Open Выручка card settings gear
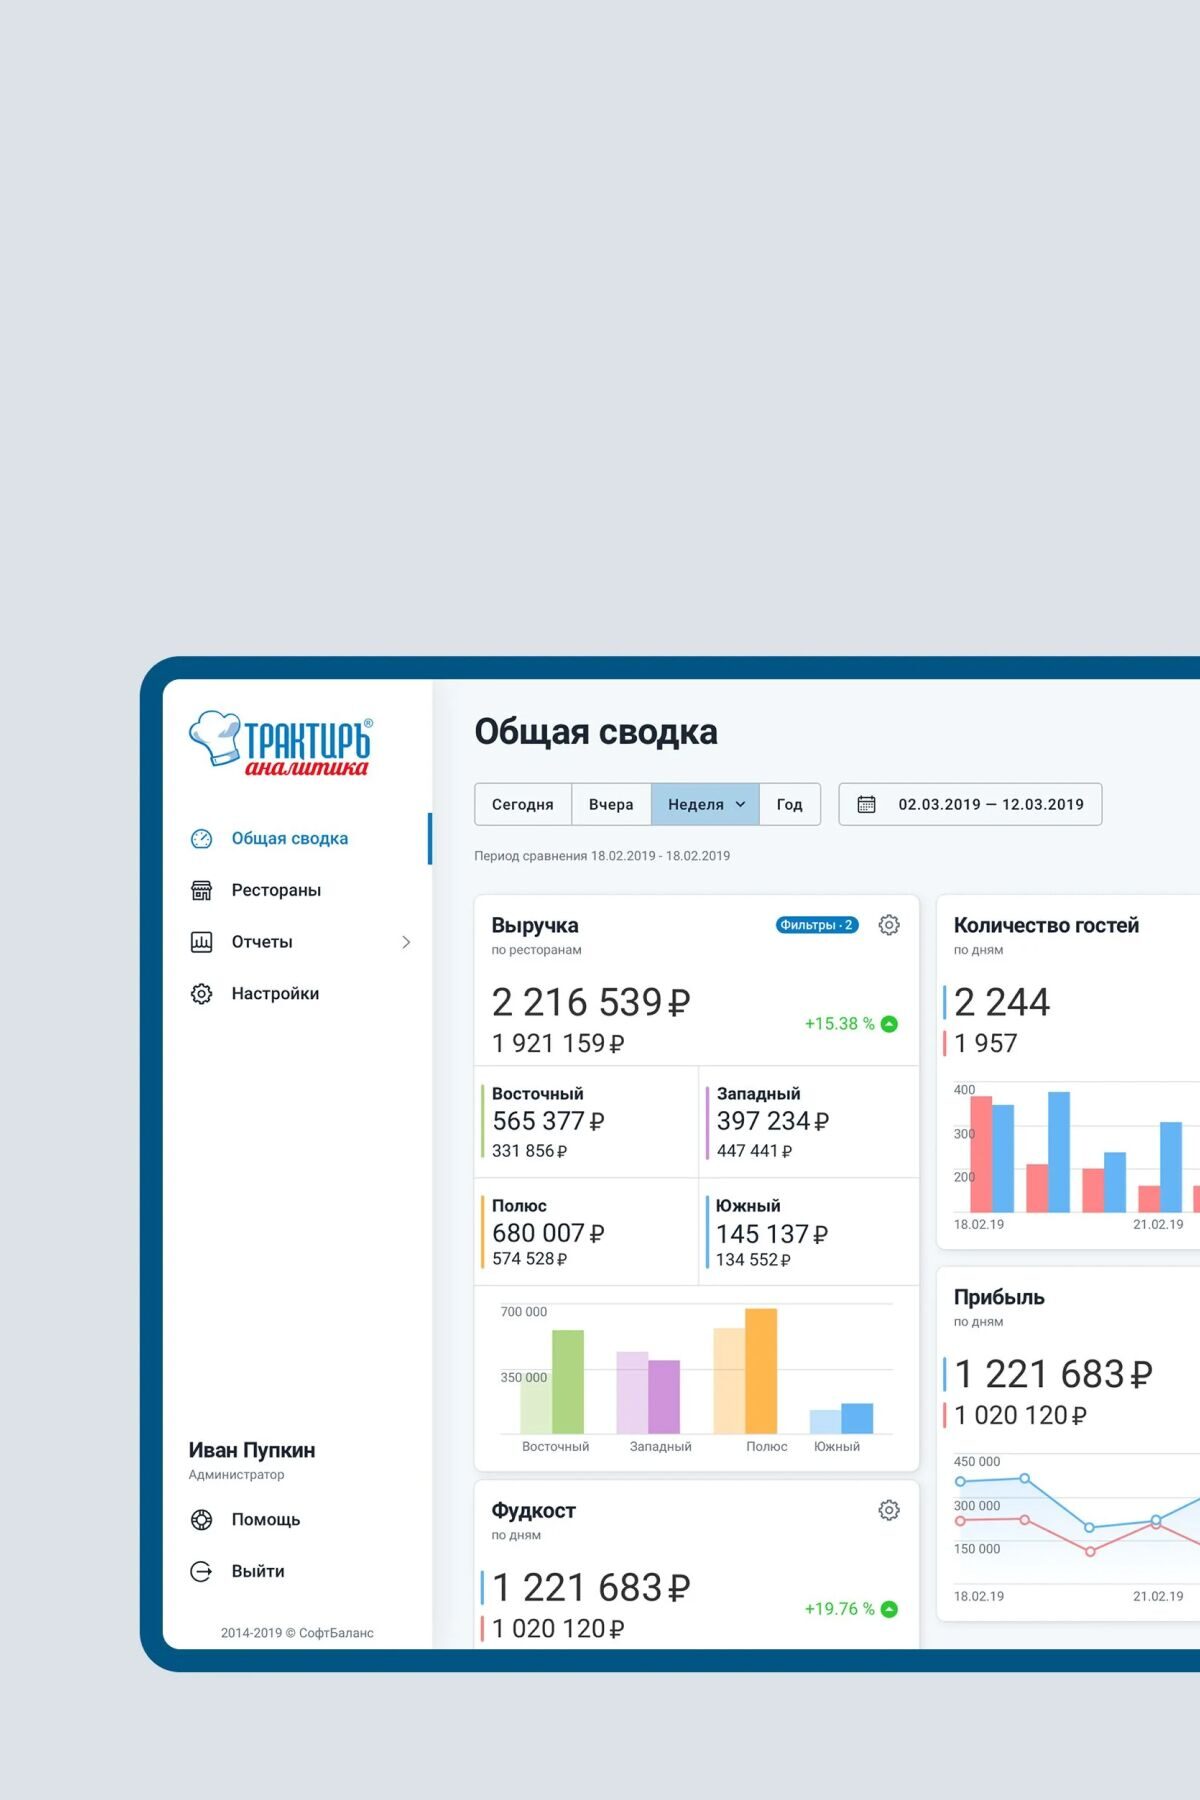 (x=888, y=925)
